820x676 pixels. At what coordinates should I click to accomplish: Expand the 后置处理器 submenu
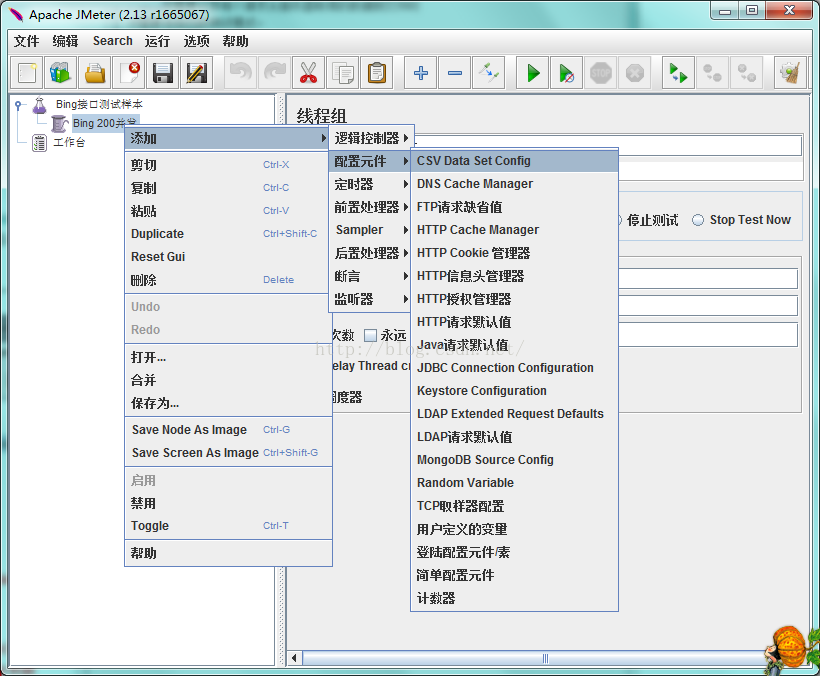click(370, 253)
